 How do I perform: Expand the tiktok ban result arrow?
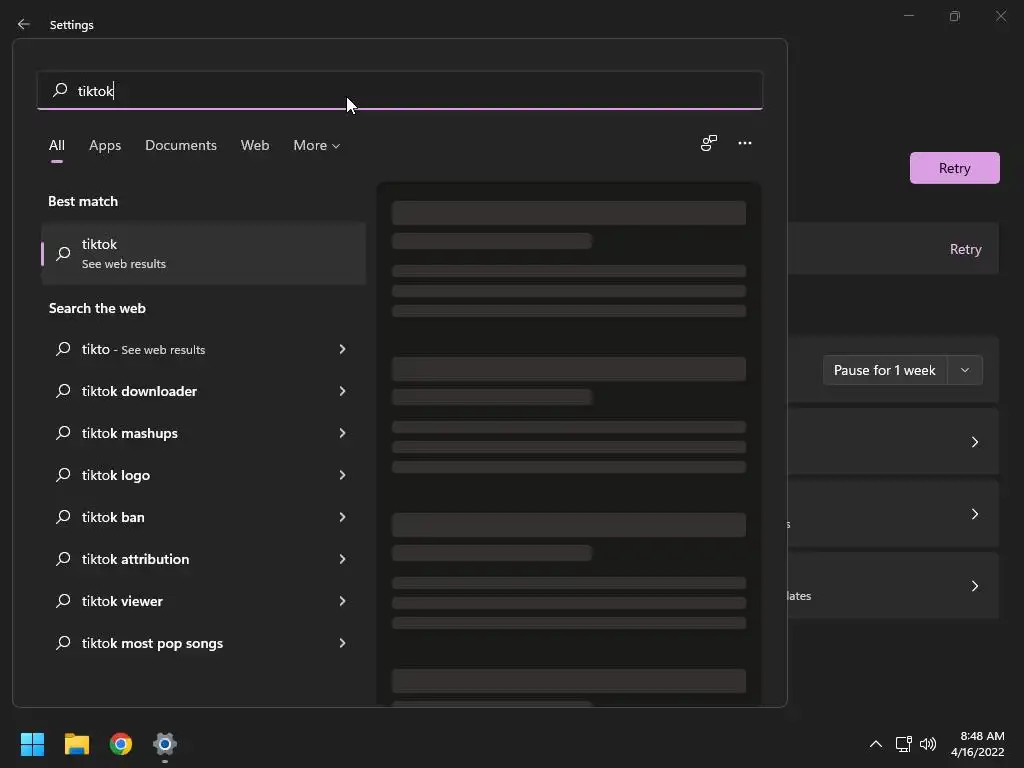pos(342,517)
